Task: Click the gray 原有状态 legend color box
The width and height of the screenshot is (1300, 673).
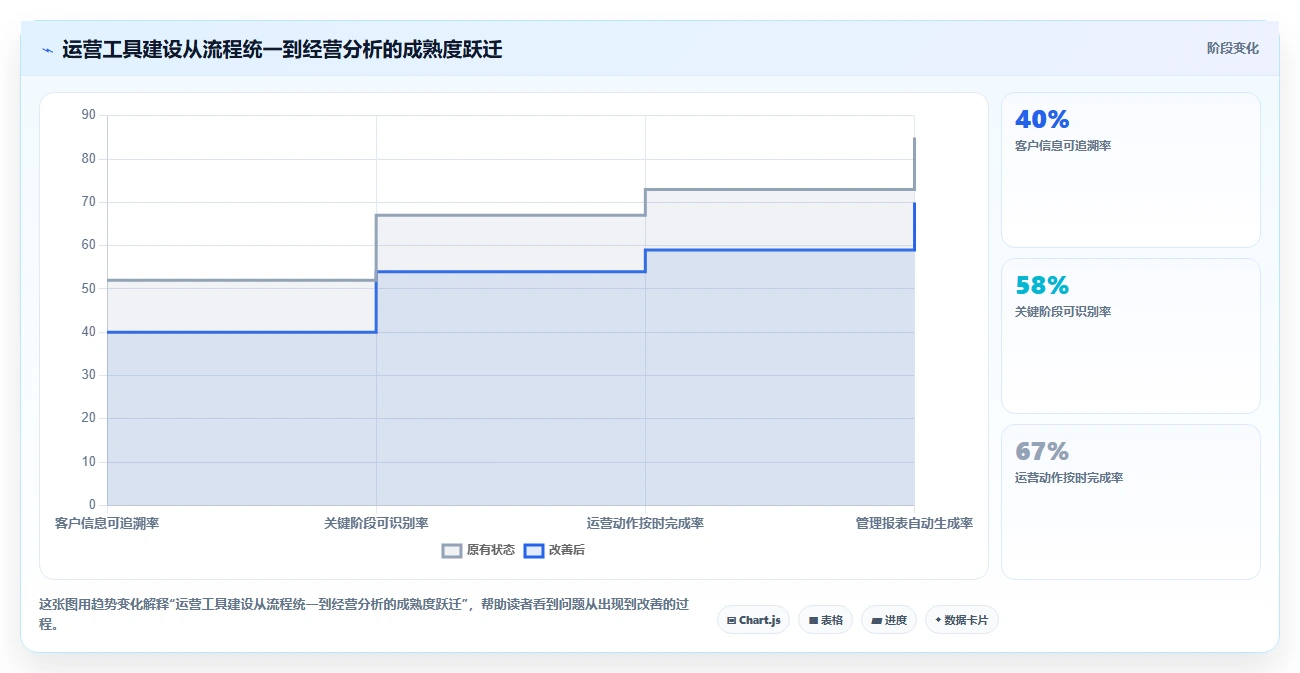Action: tap(452, 550)
